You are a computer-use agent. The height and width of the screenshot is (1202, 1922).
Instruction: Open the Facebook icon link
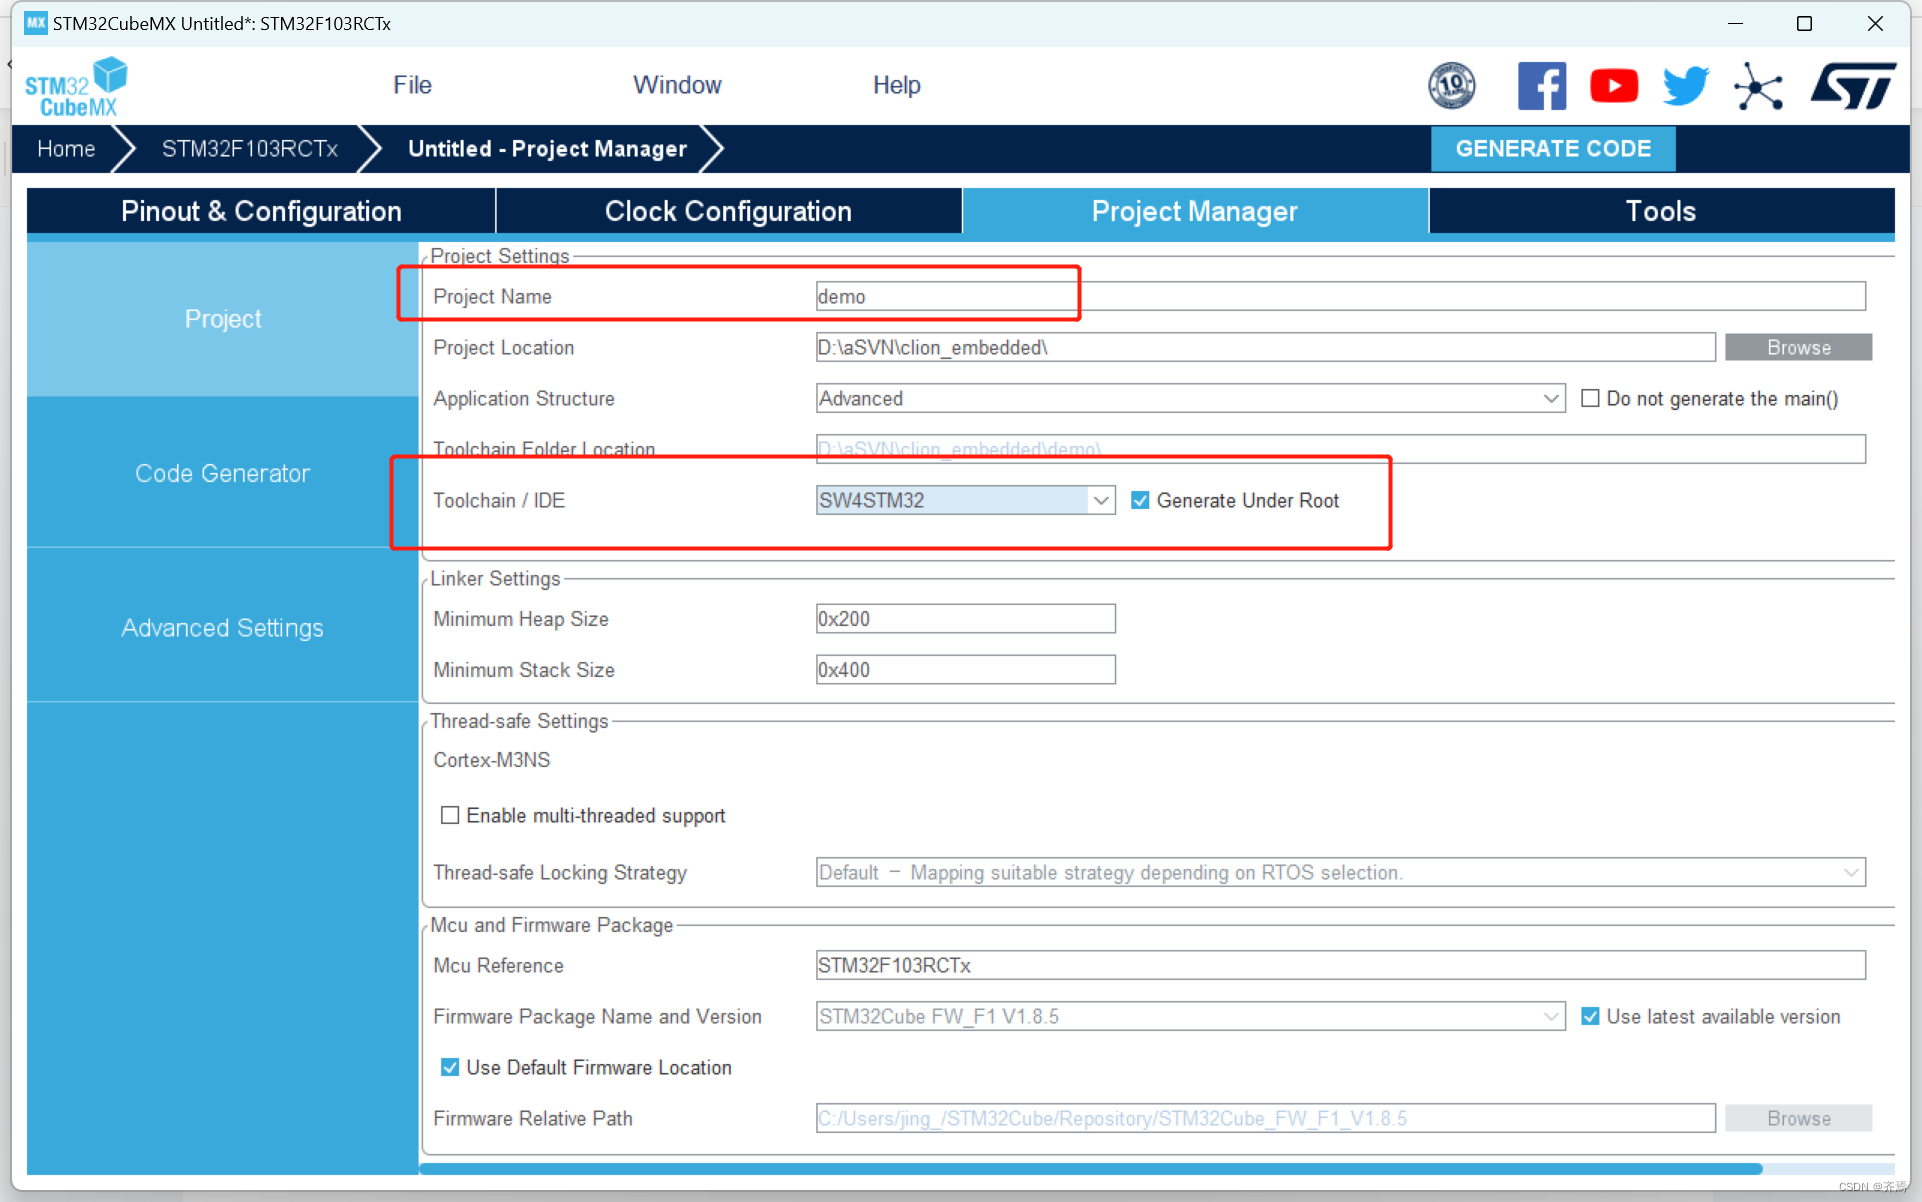pos(1541,86)
